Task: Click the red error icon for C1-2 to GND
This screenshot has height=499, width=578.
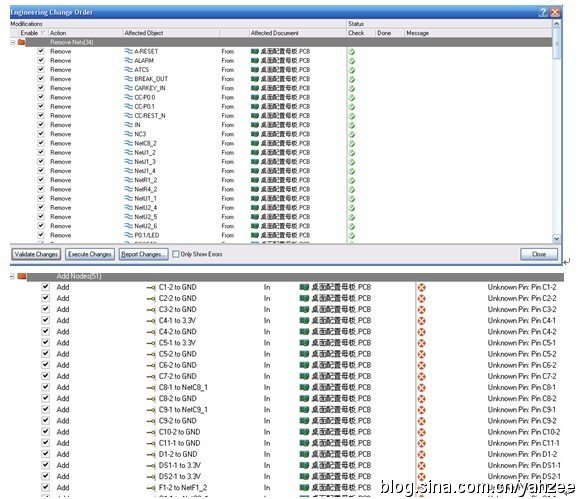Action: point(421,287)
